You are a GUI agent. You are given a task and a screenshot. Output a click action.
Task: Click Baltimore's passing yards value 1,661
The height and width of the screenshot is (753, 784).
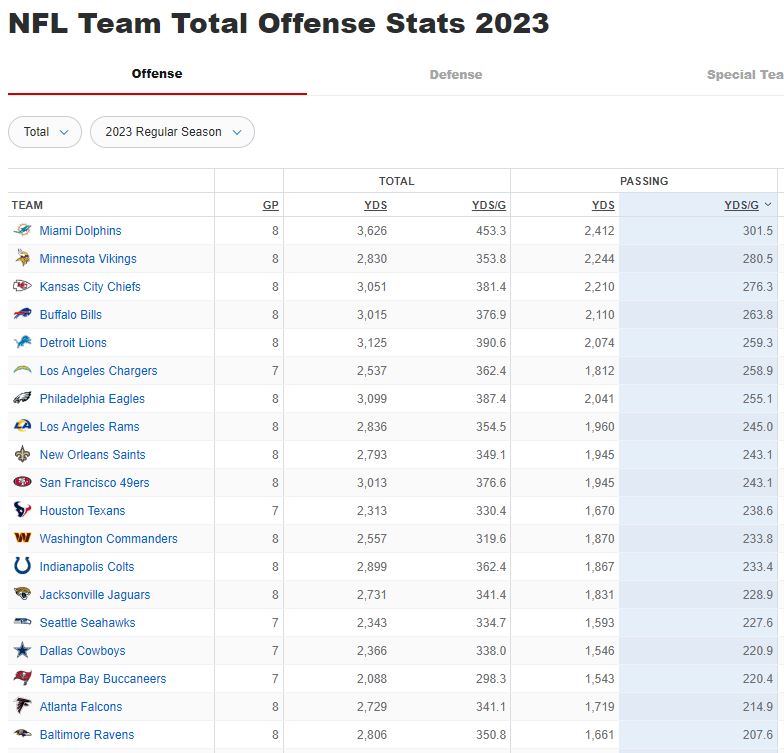click(x=600, y=734)
